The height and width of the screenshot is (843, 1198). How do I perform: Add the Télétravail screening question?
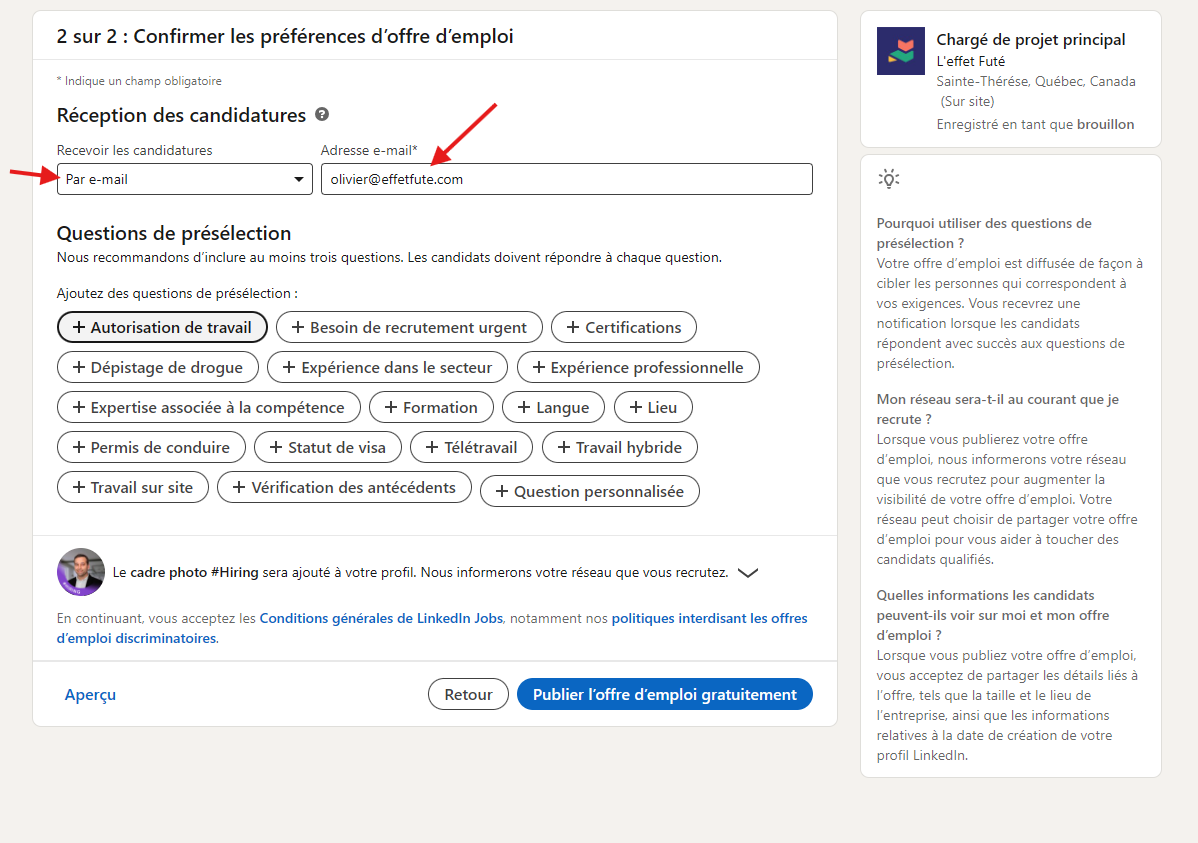(471, 447)
